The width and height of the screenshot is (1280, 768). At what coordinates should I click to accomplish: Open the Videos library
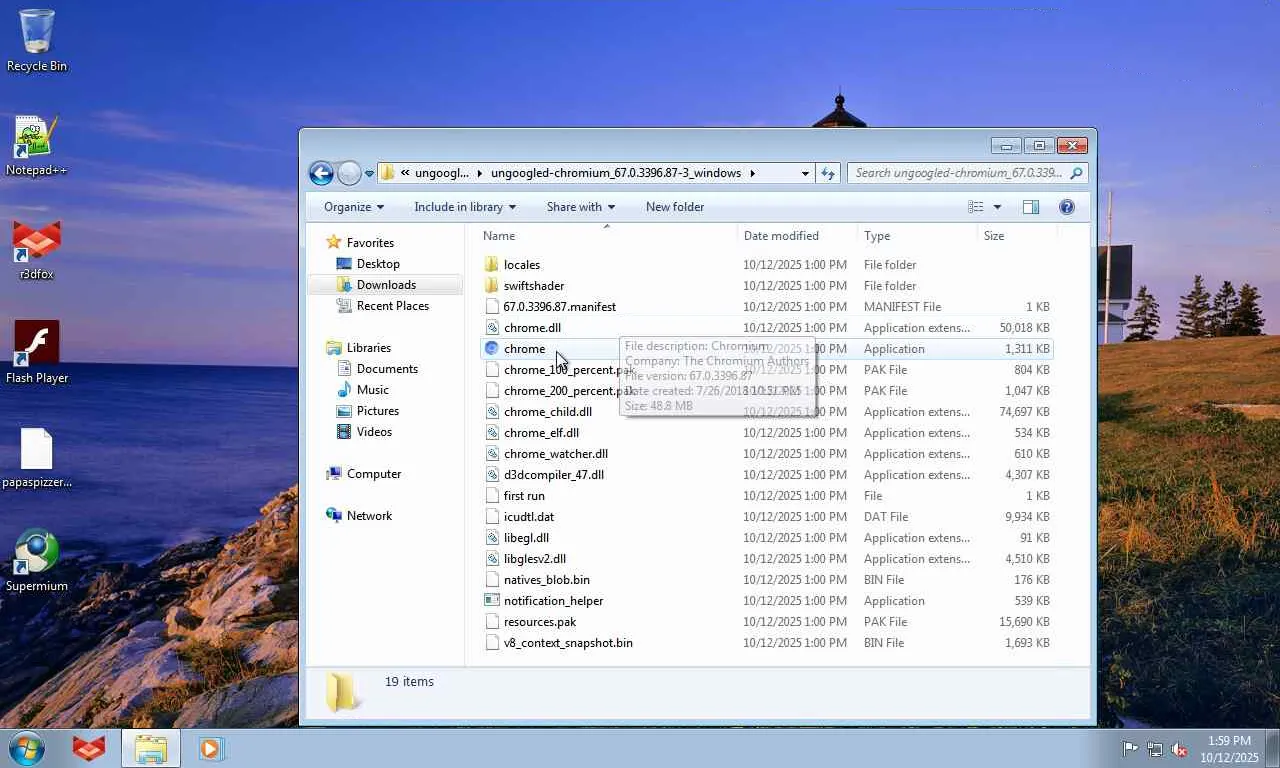374,432
